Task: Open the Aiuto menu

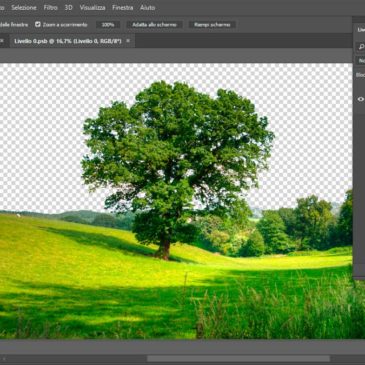Action: pyautogui.click(x=147, y=7)
